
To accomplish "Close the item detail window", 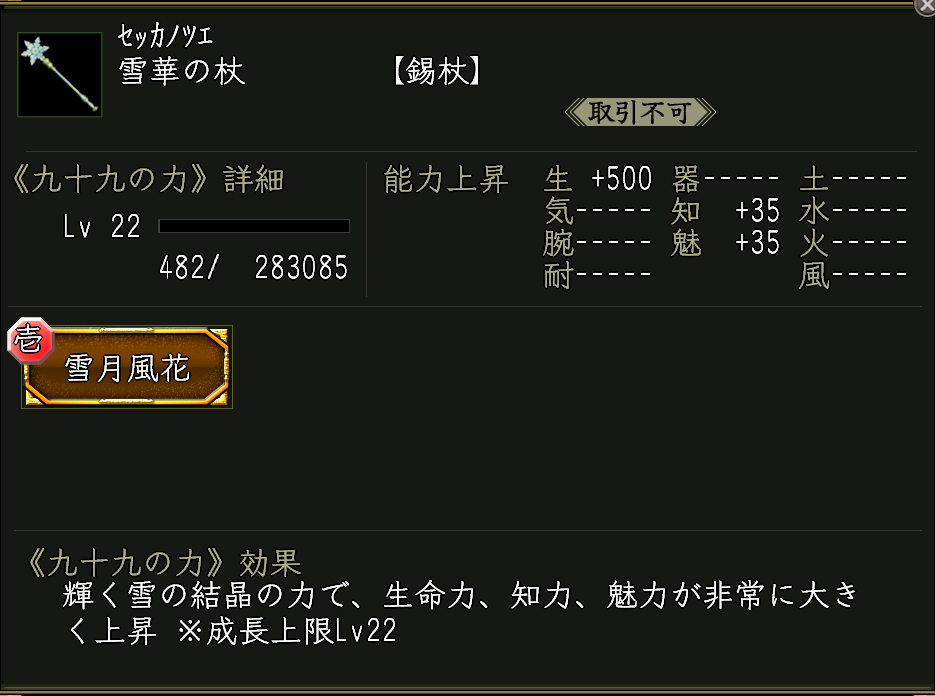I will pos(925,7).
